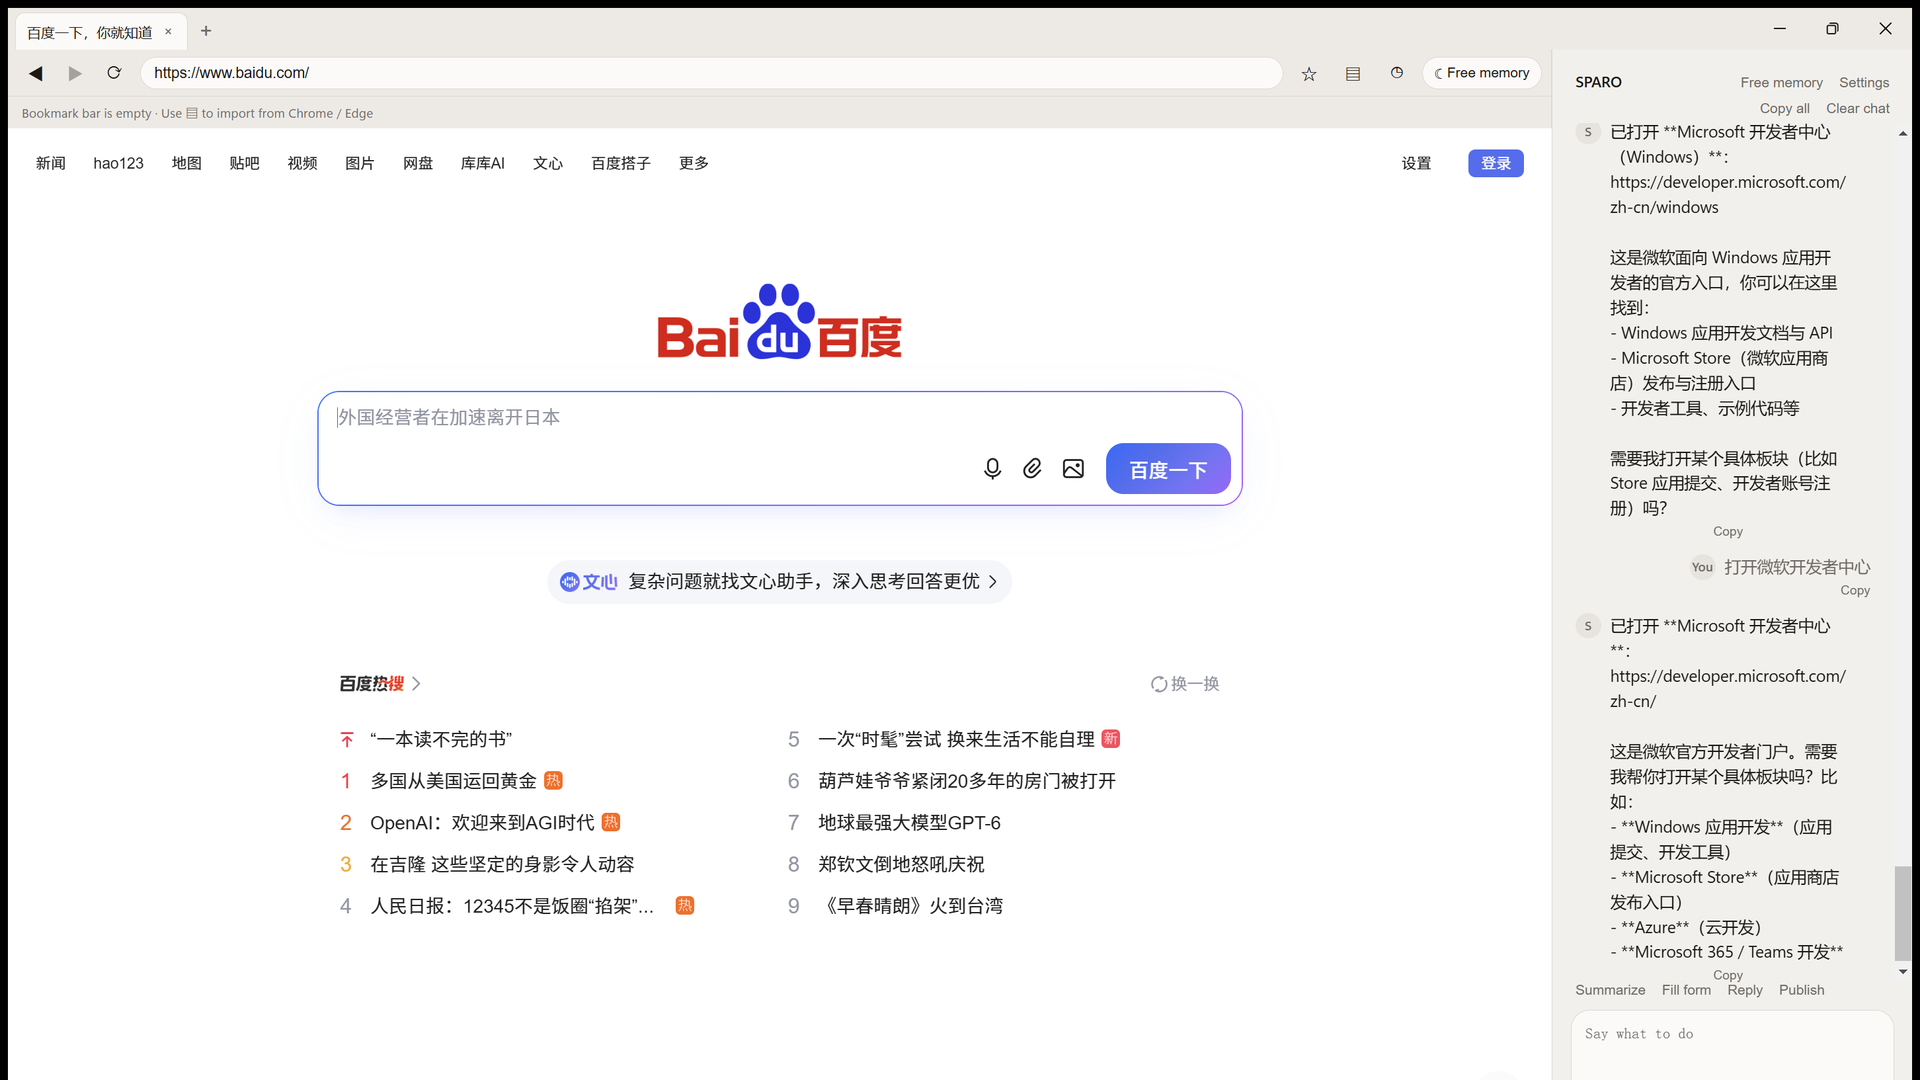The image size is (1920, 1080).
Task: Expand the 百度热搜 section arrow
Action: point(416,684)
